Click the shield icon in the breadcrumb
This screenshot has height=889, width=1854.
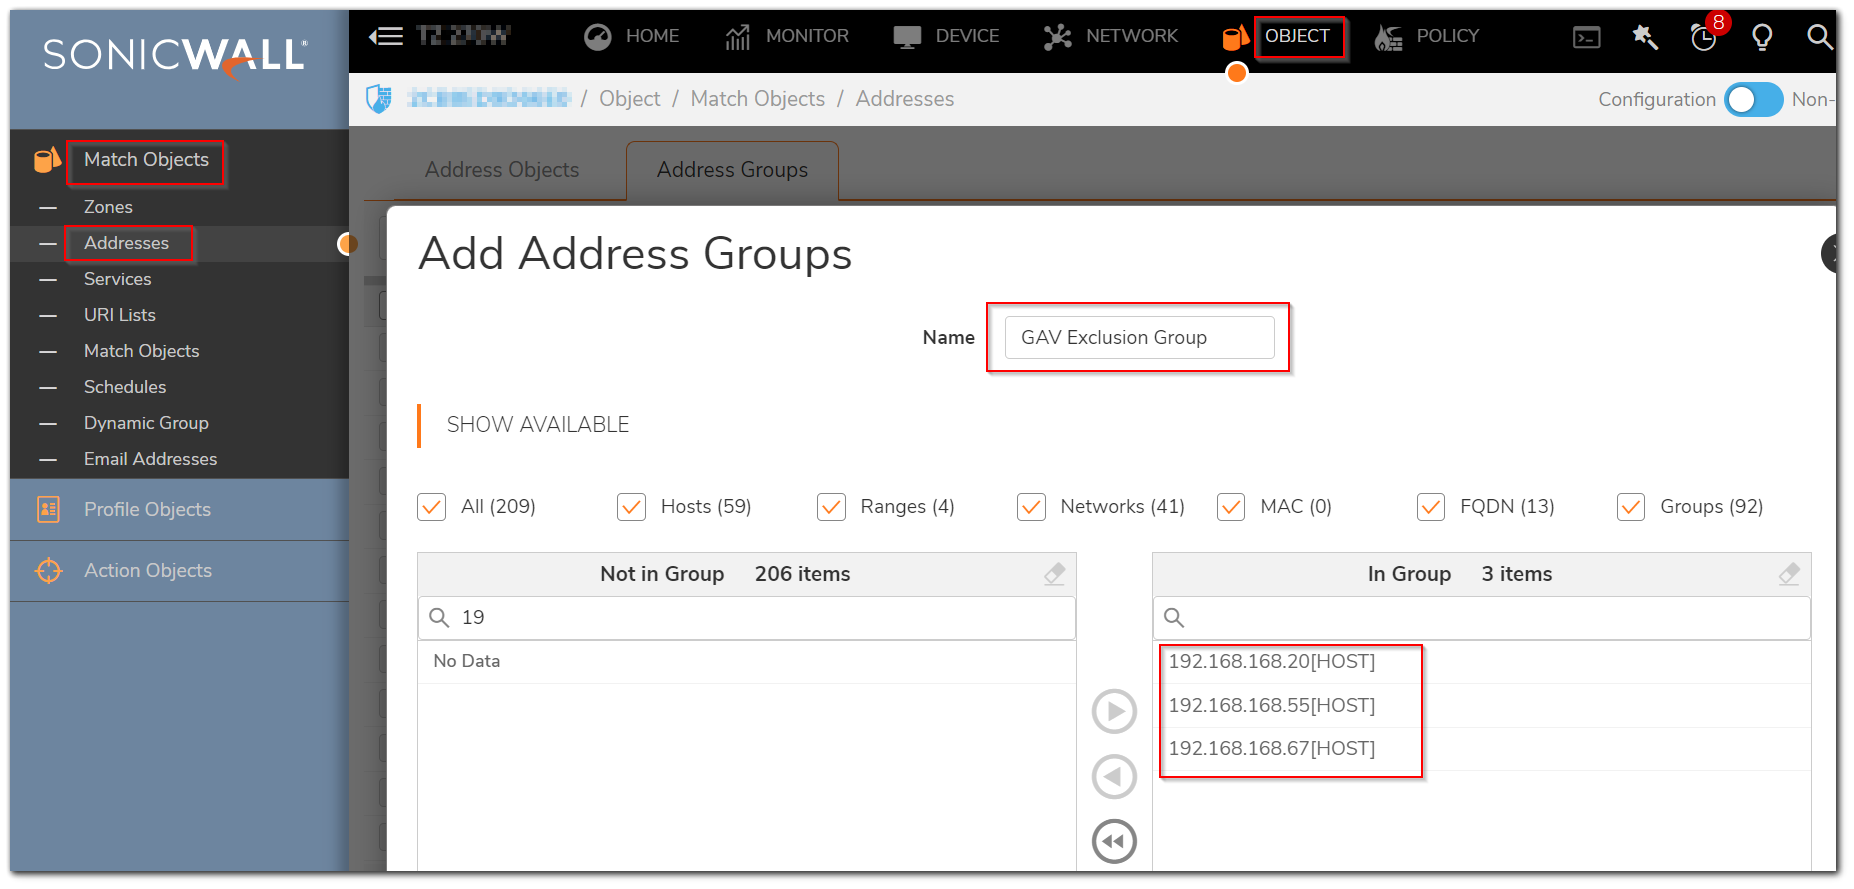(379, 99)
